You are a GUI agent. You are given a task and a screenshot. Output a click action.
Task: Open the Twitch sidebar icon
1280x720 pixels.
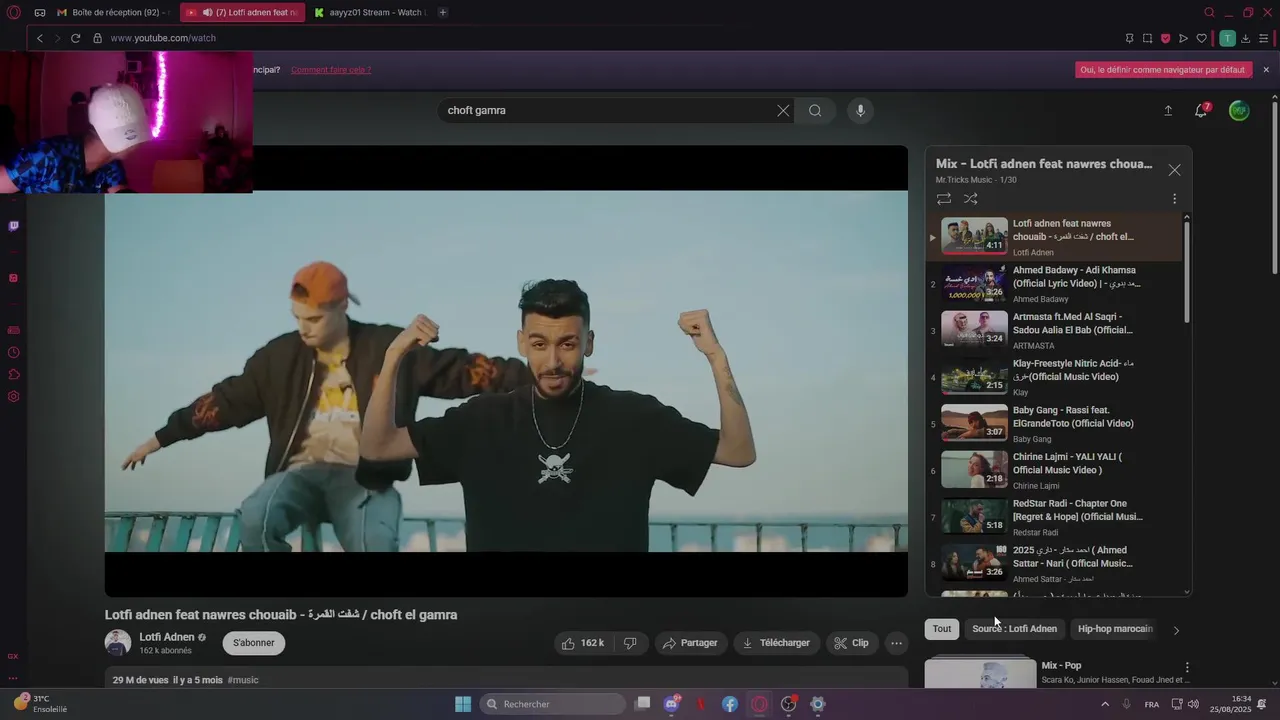(13, 226)
